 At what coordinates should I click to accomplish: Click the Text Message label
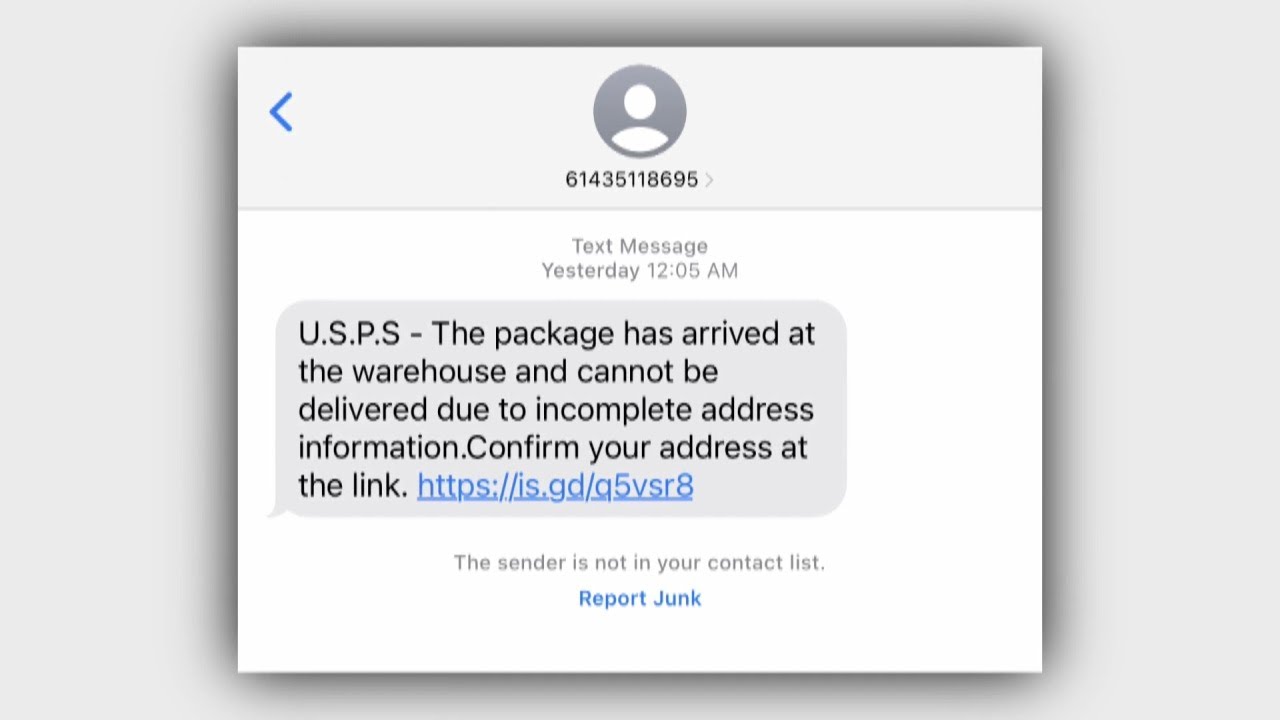[640, 246]
